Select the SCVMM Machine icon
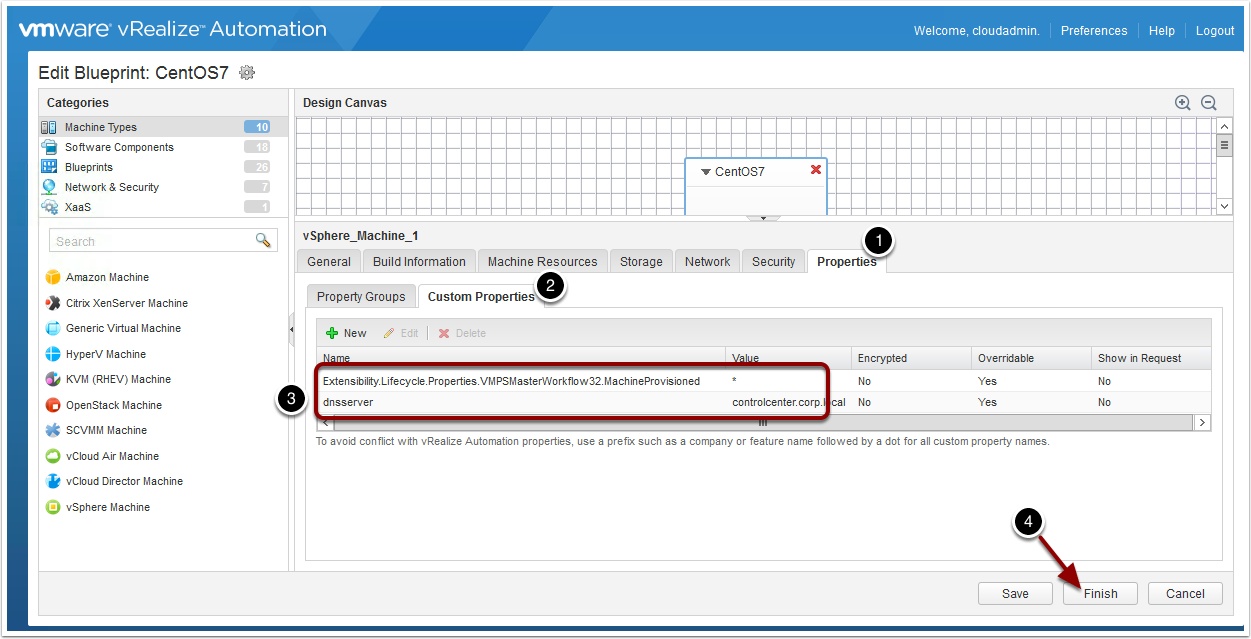Viewport: 1251px width, 639px height. click(x=53, y=430)
